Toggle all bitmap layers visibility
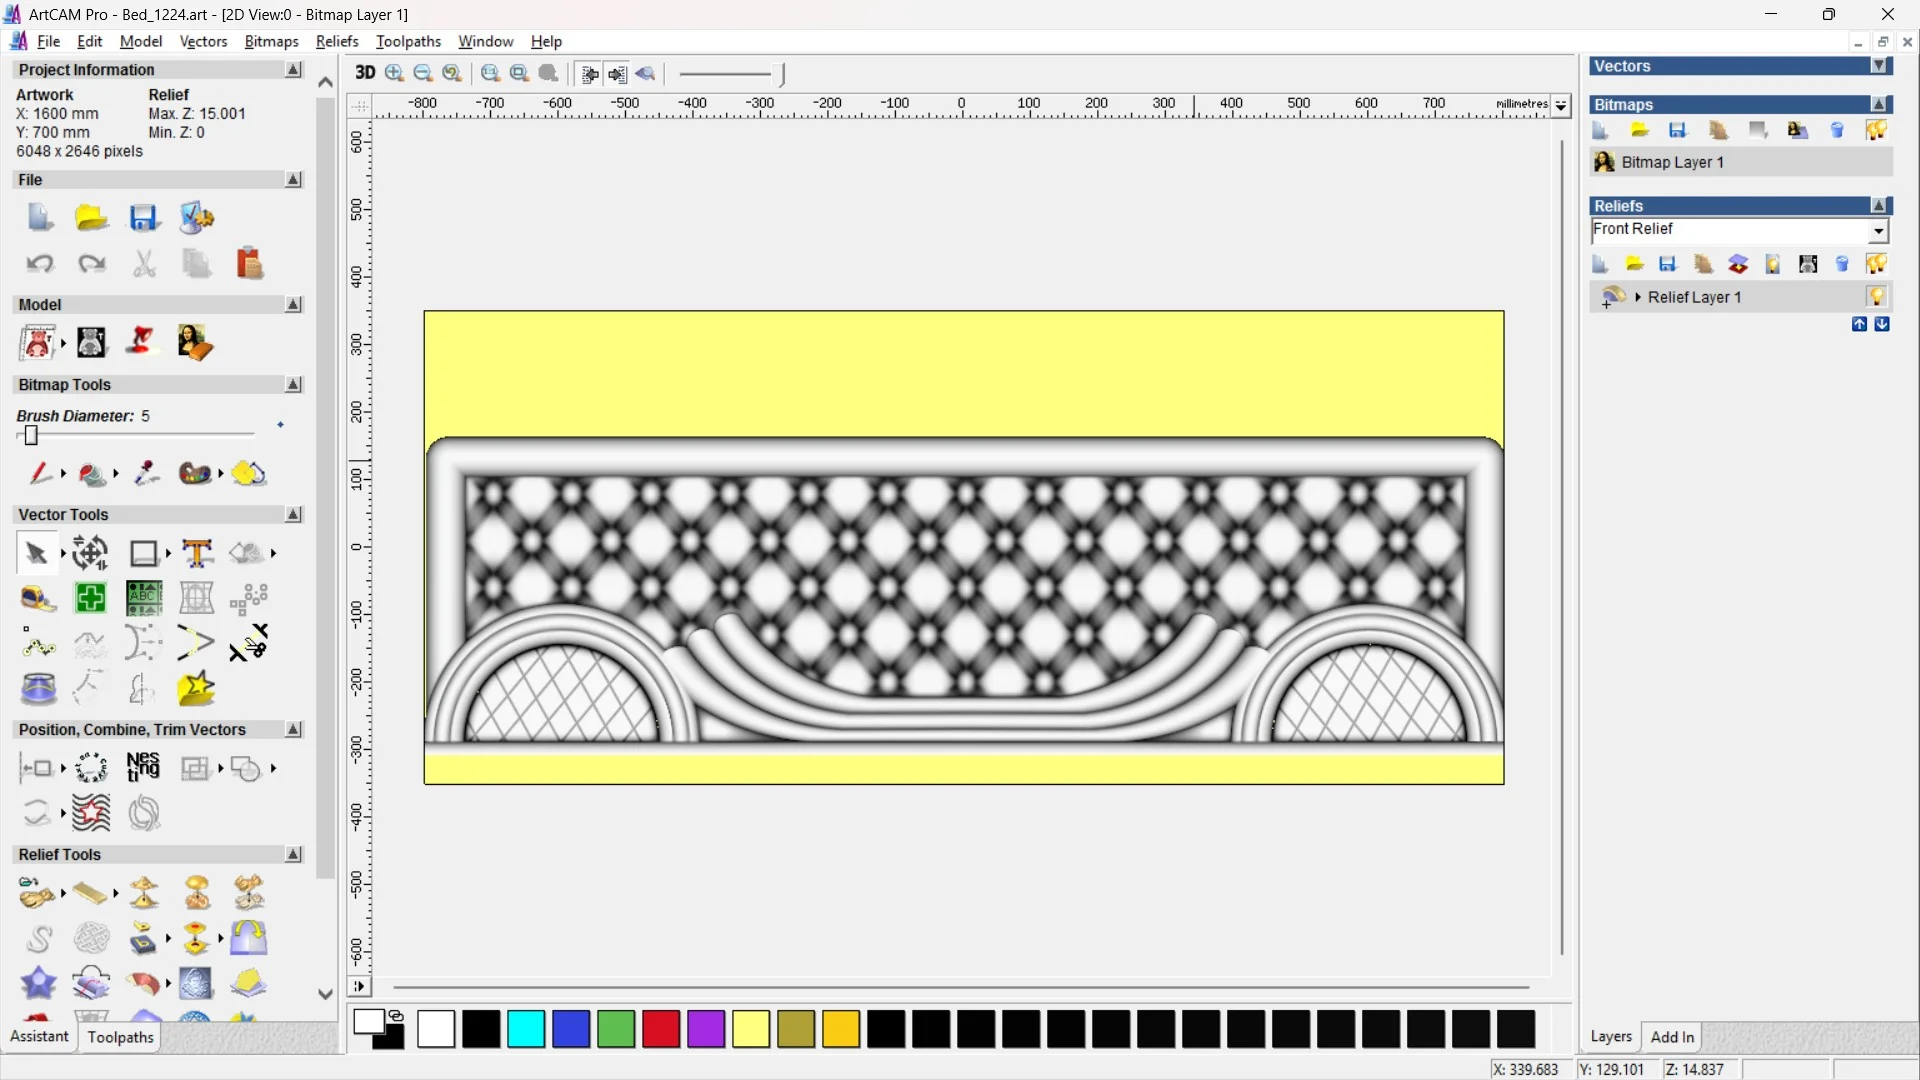Screen dimensions: 1920x1080 (1876, 131)
